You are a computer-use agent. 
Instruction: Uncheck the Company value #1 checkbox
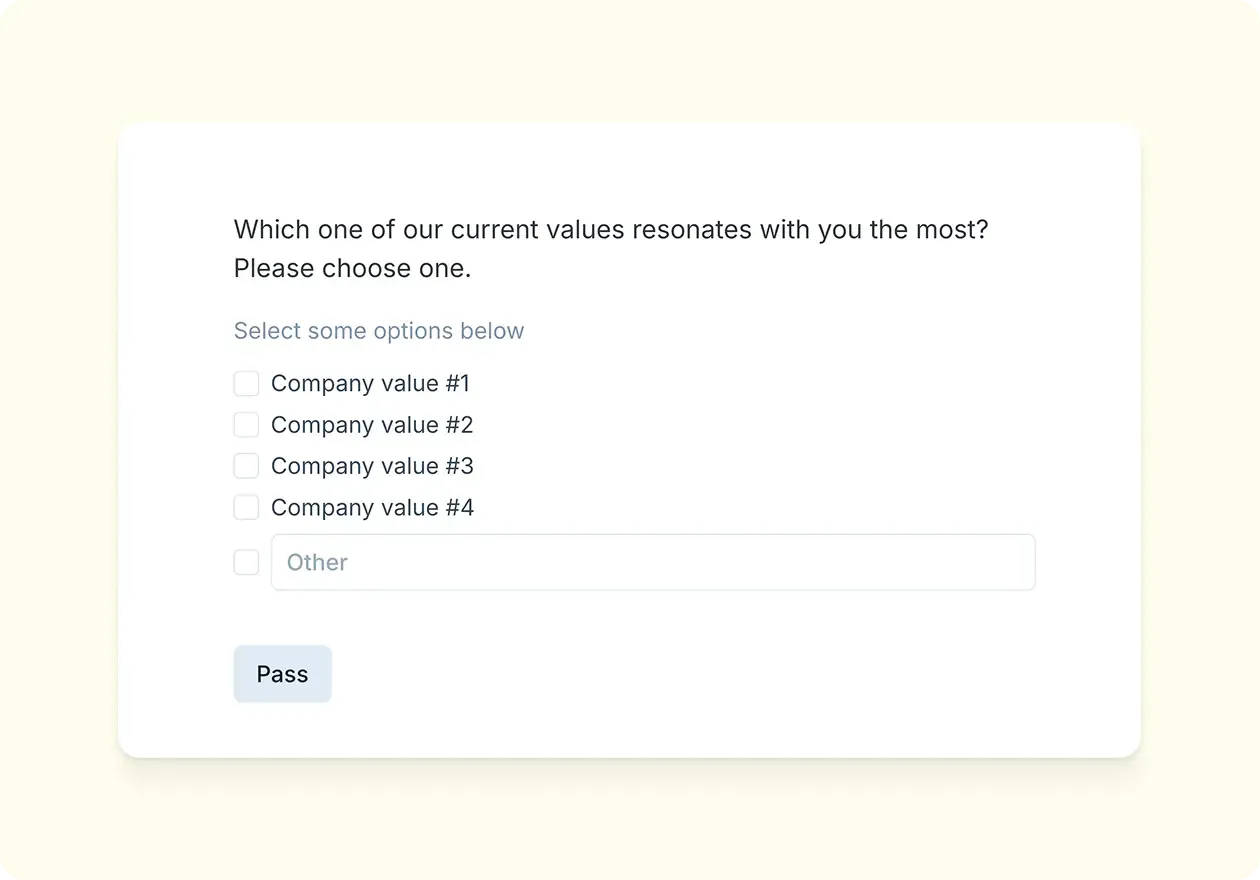tap(246, 383)
